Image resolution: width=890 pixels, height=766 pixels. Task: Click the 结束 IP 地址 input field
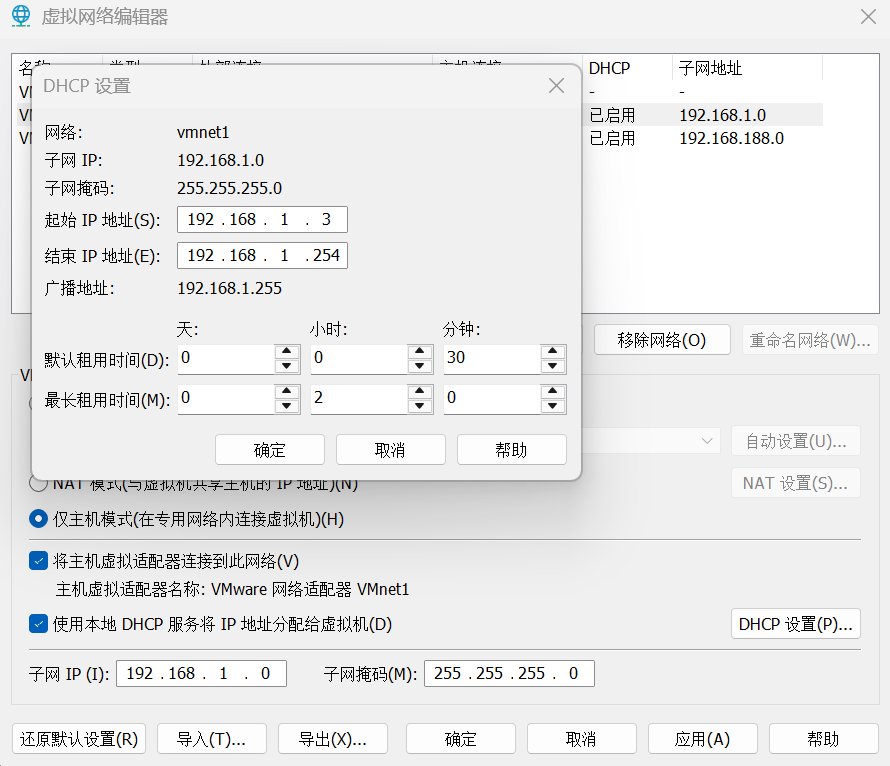(x=262, y=256)
